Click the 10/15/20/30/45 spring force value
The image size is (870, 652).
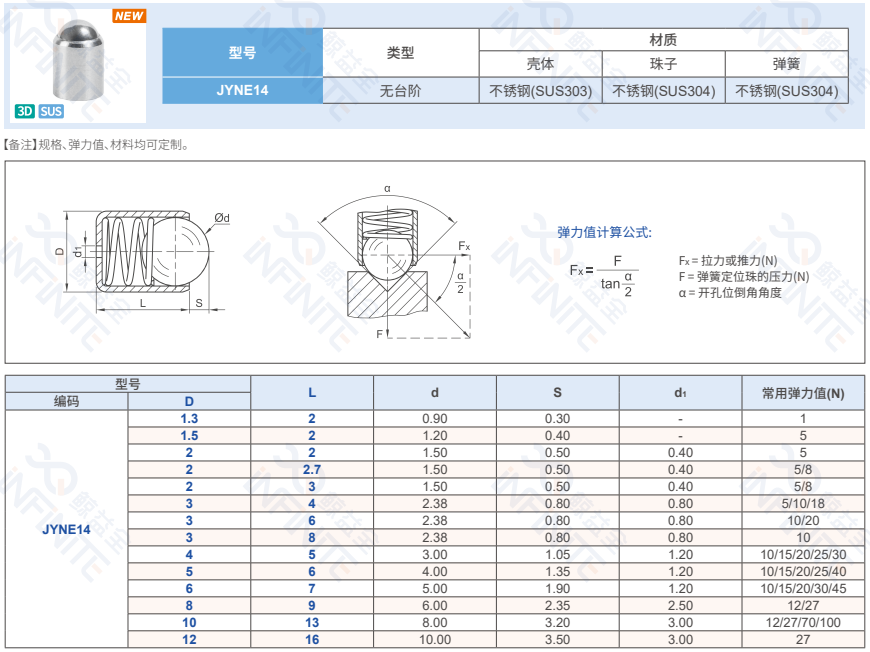point(802,589)
